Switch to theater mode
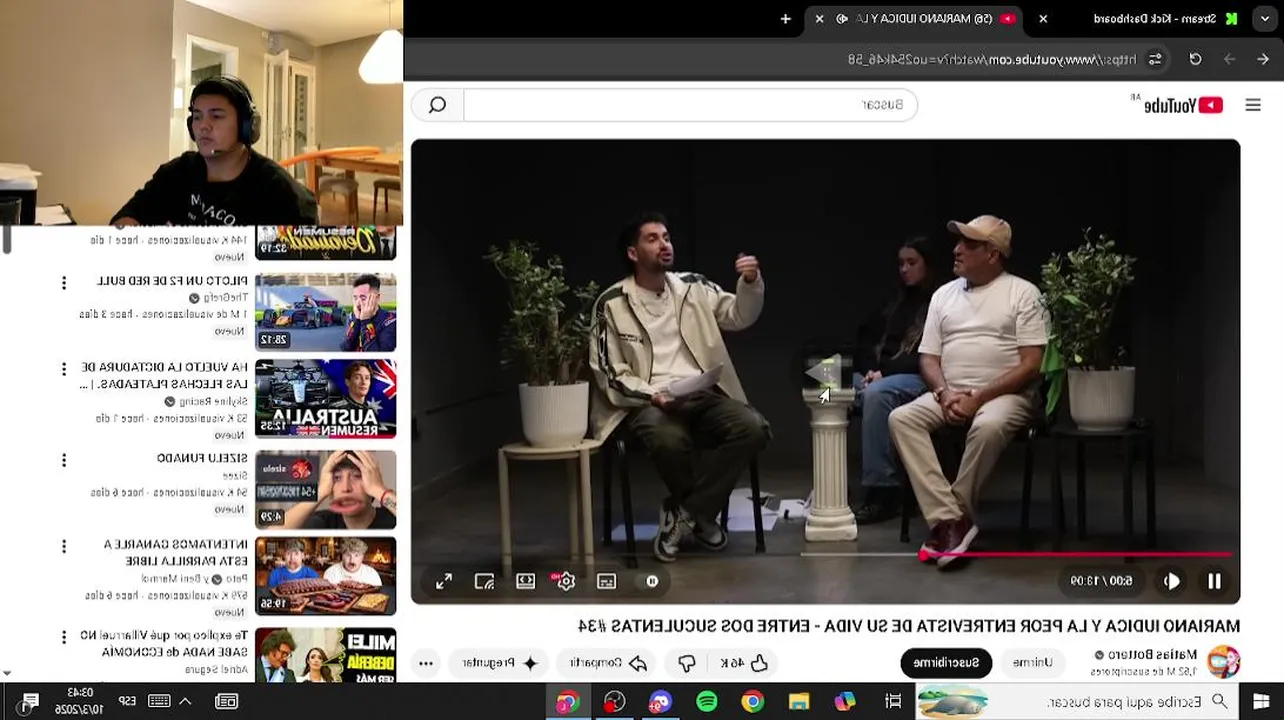The width and height of the screenshot is (1284, 720). pos(525,581)
